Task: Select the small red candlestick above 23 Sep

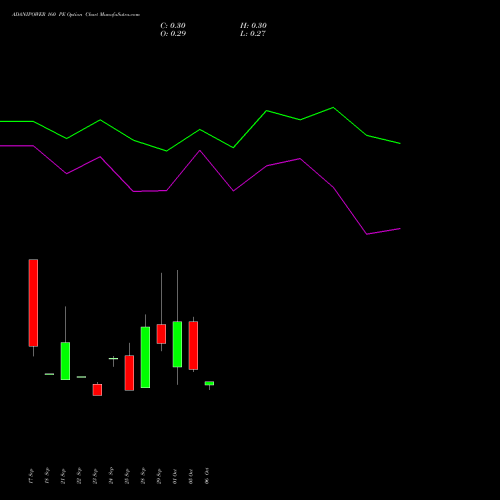Action: 97,390
